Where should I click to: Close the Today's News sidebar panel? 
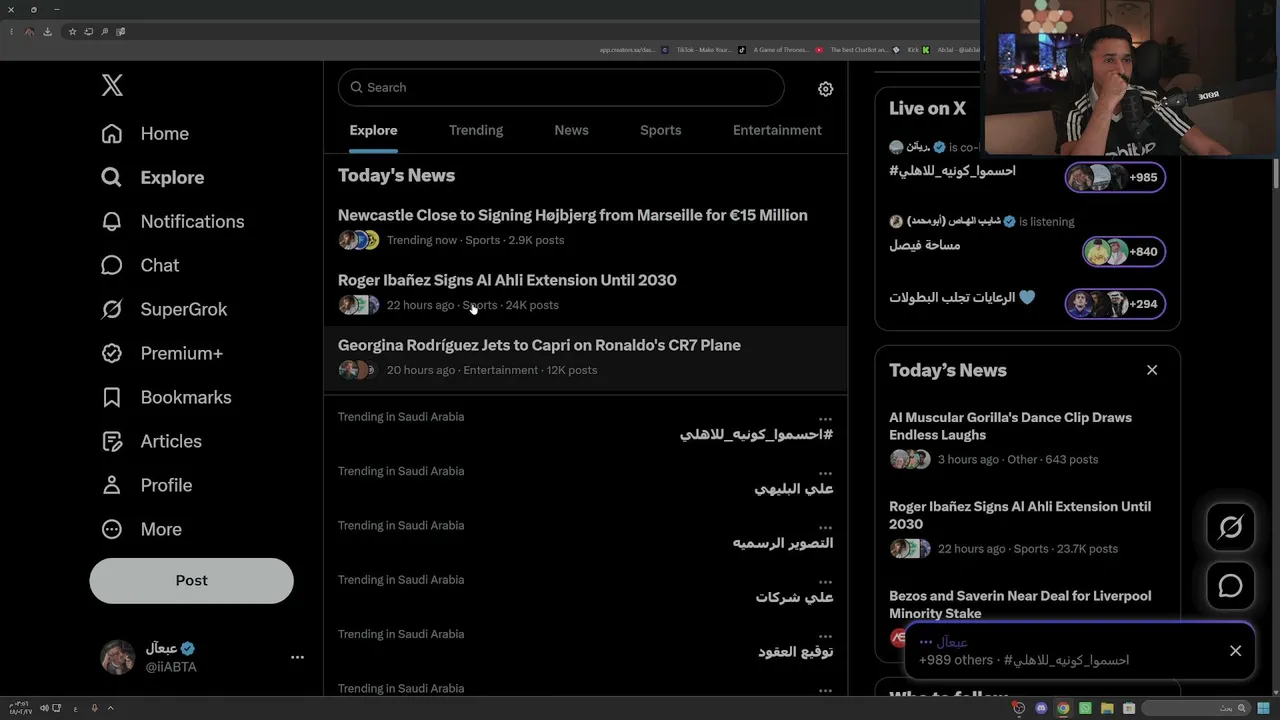pos(1152,370)
